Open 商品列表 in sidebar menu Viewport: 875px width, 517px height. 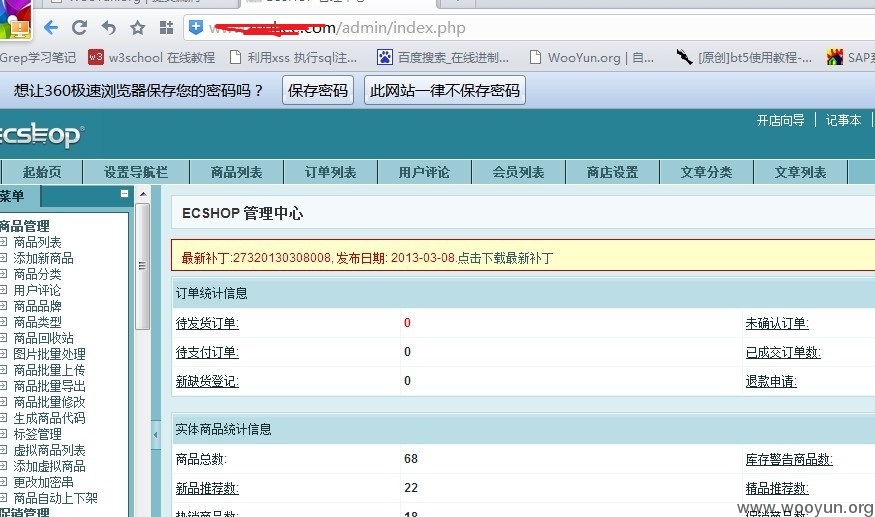[37, 242]
